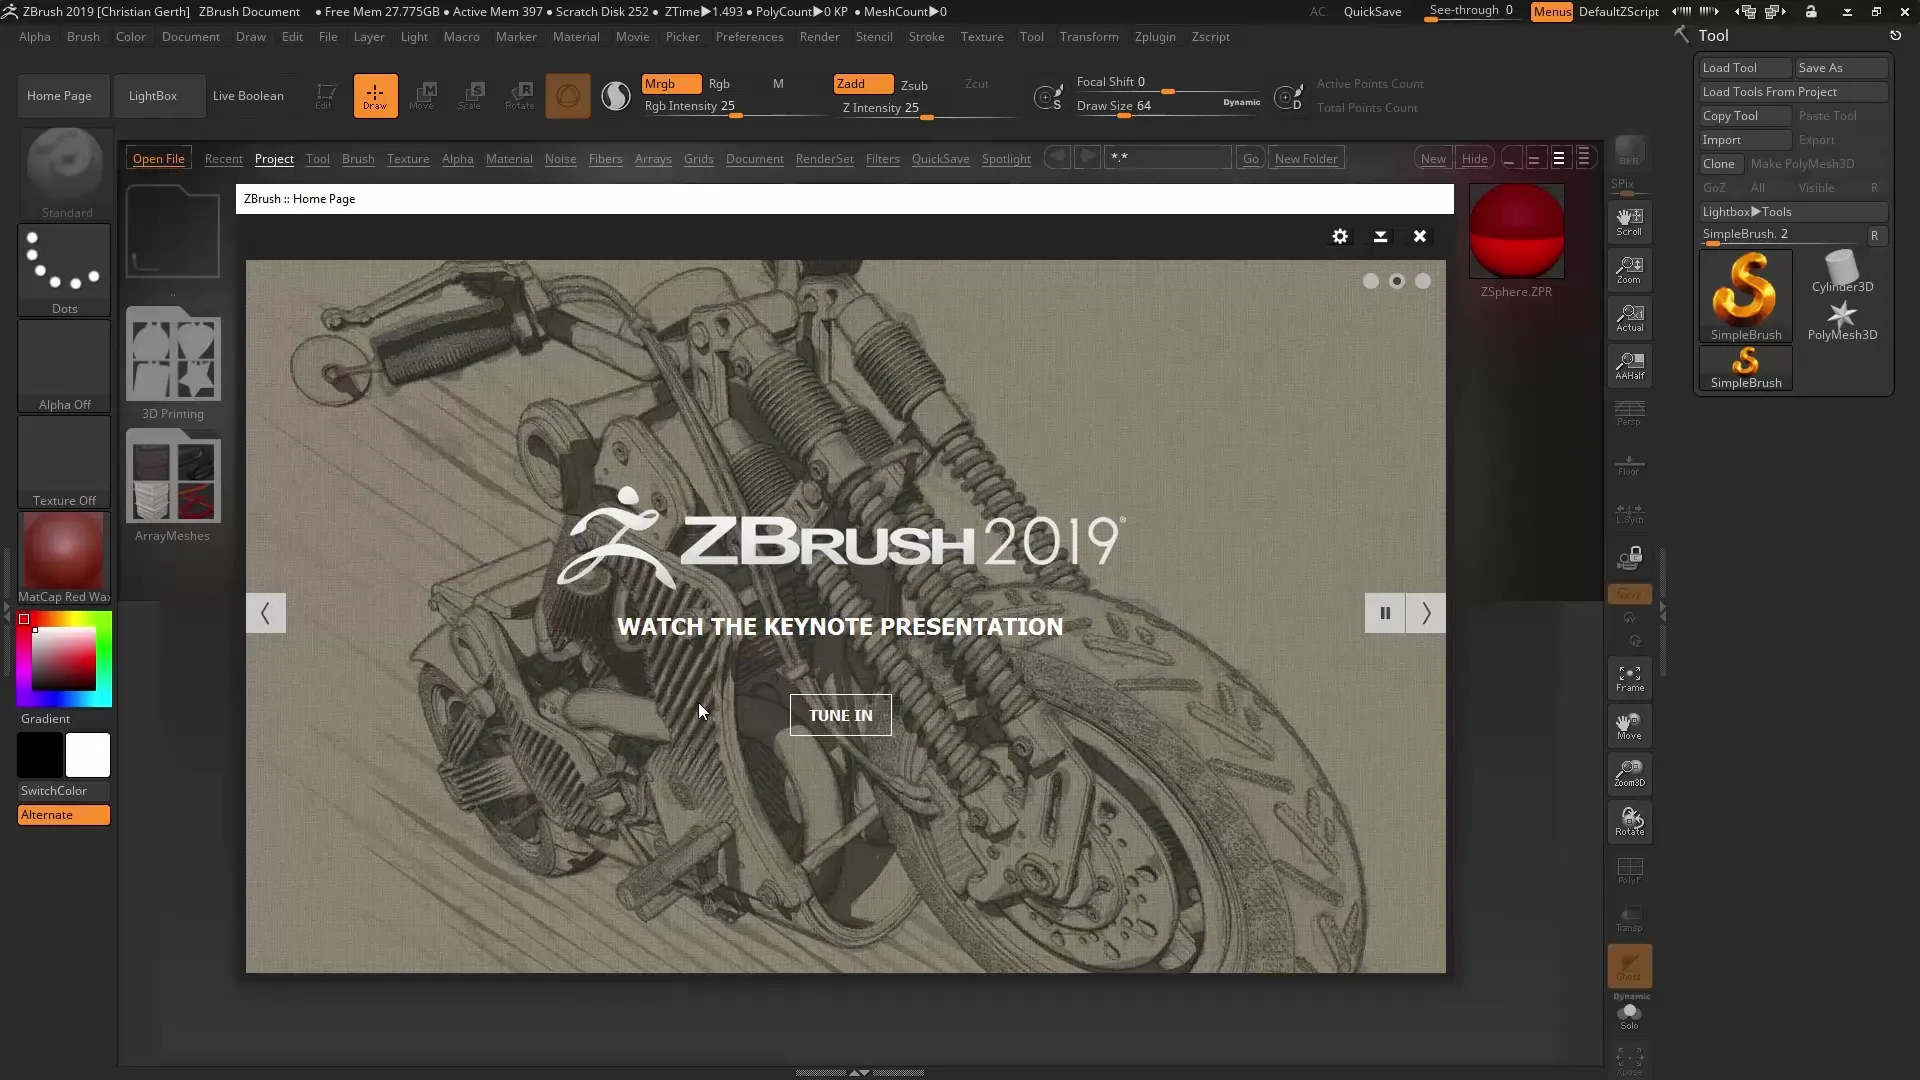Viewport: 1920px width, 1080px height.
Task: Click the QuickSave button in title bar
Action: point(1372,11)
